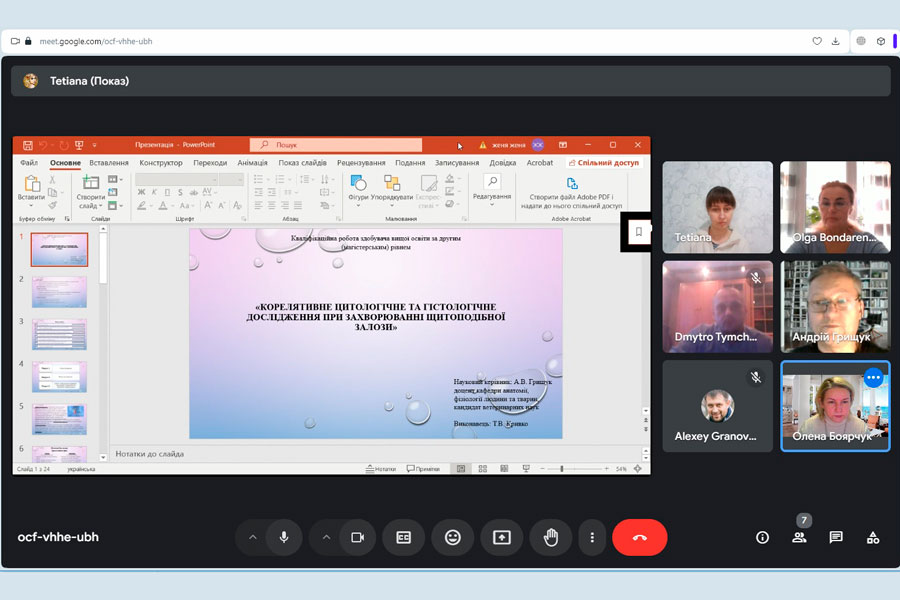Select Olga Bondarenko video tile
The image size is (900, 600).
pyautogui.click(x=835, y=207)
